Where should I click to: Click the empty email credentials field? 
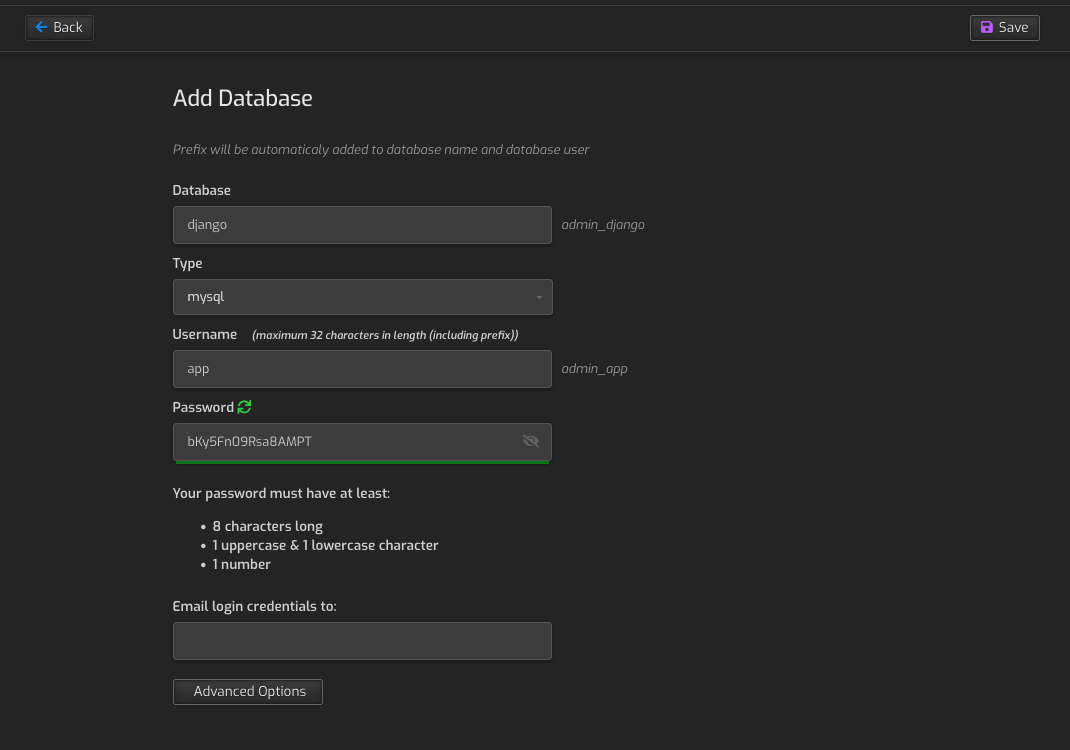coord(362,641)
